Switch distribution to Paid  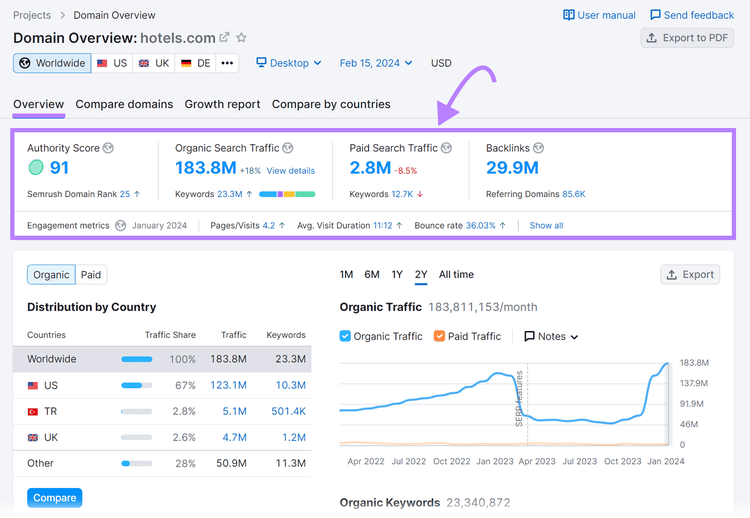click(91, 275)
